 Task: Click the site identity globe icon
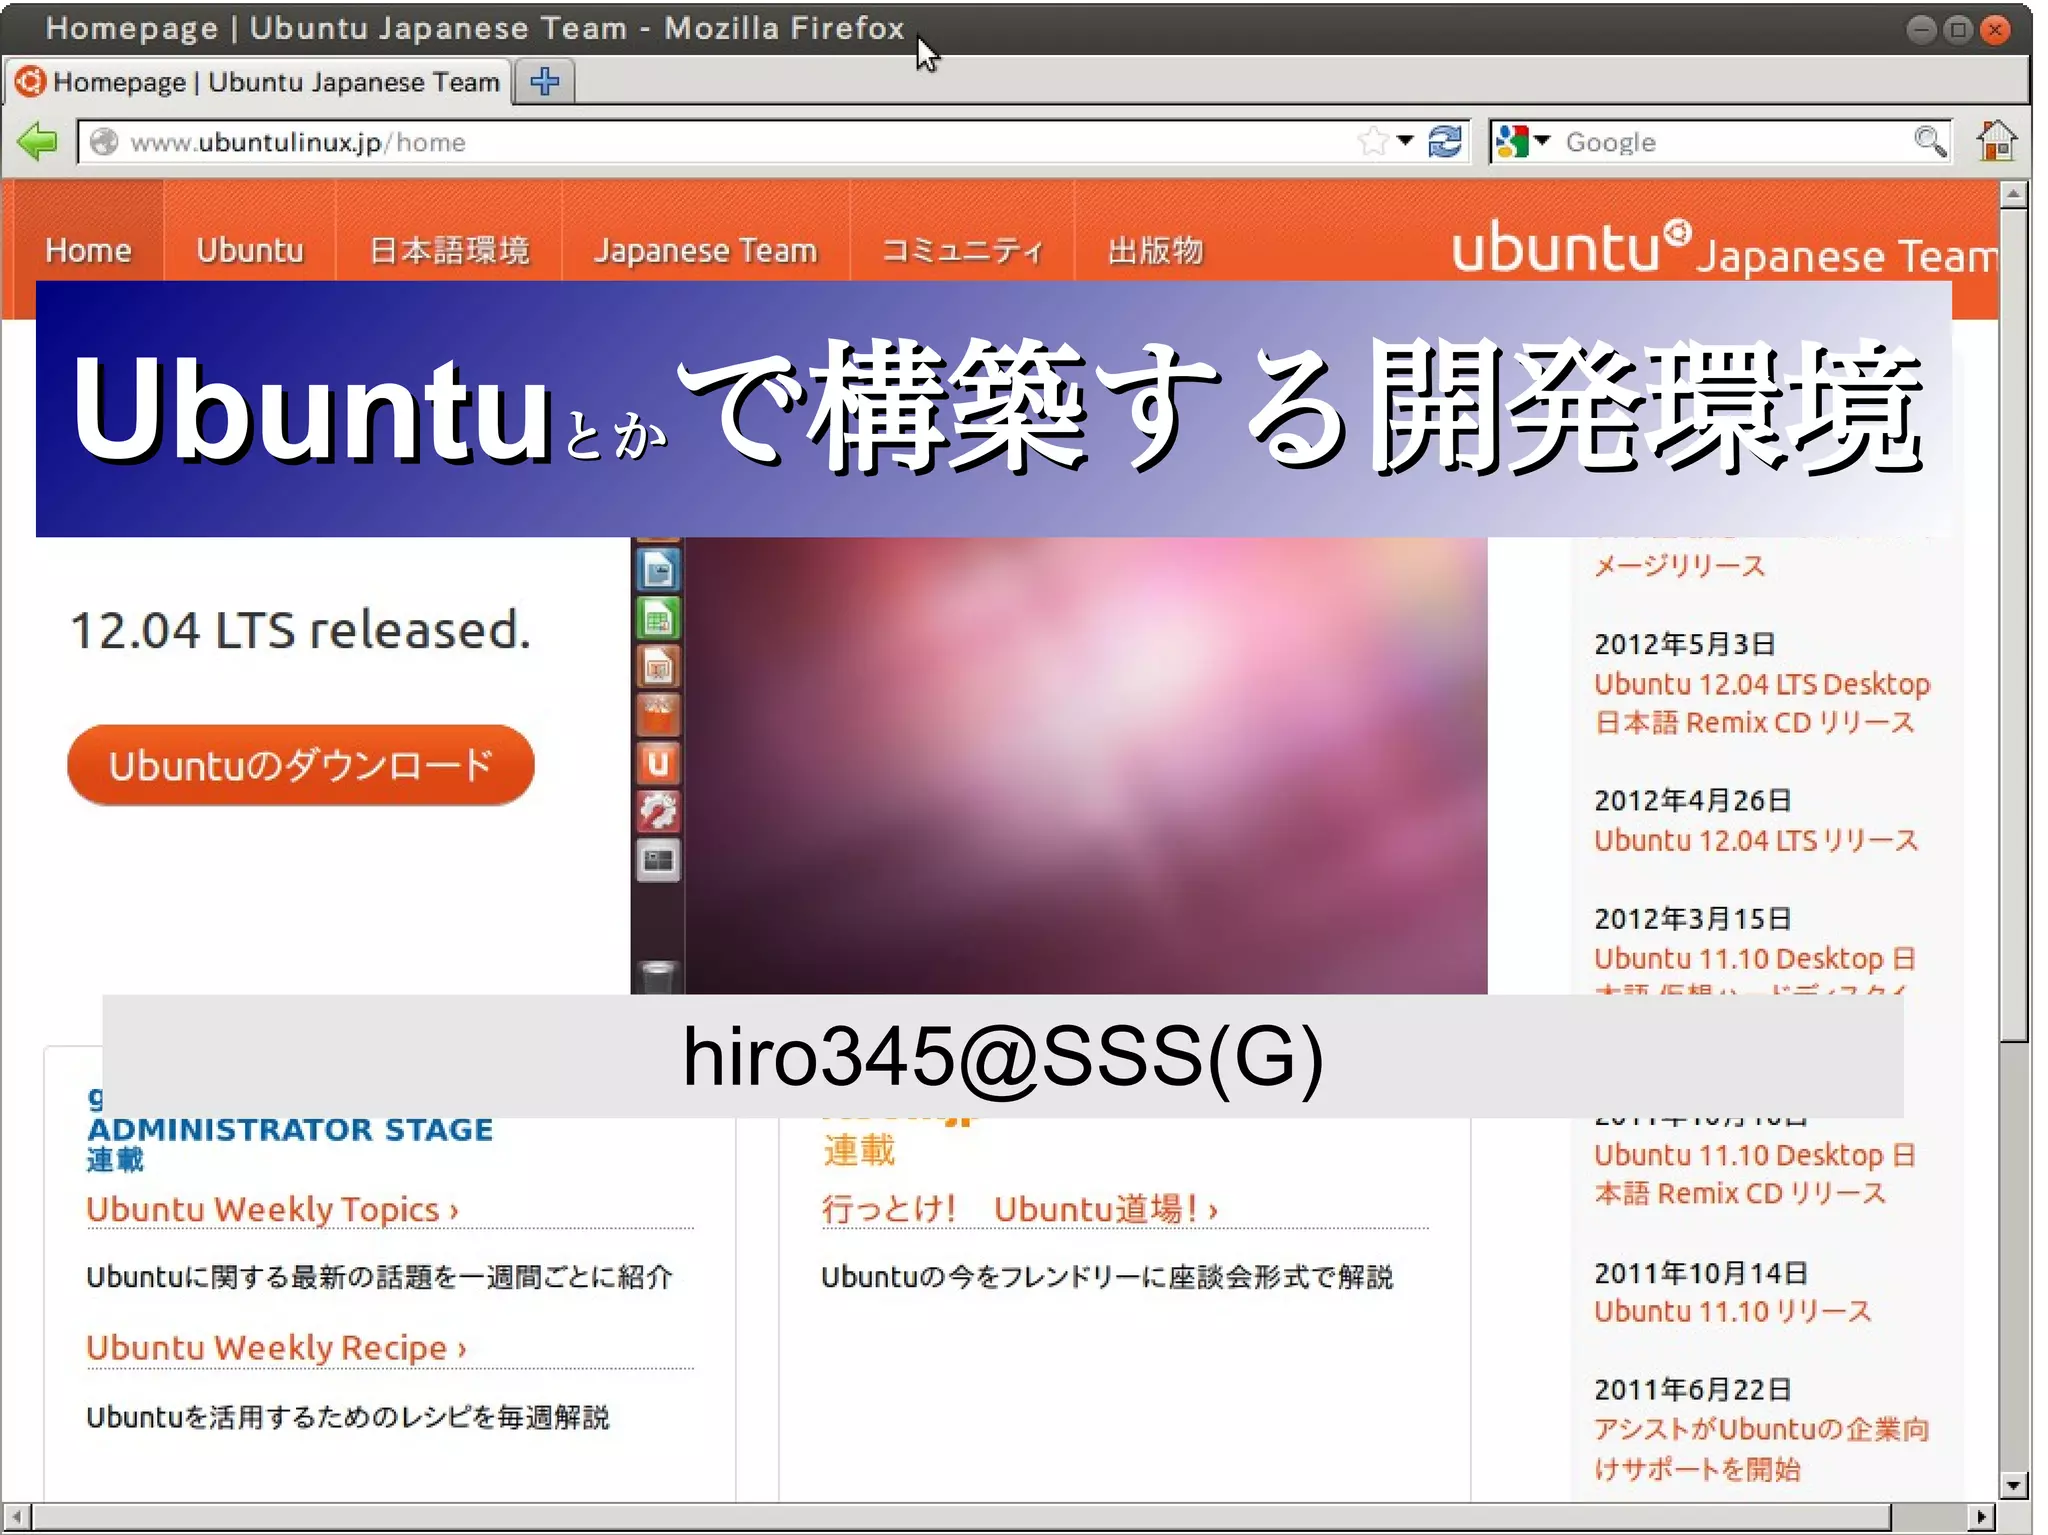tap(104, 142)
